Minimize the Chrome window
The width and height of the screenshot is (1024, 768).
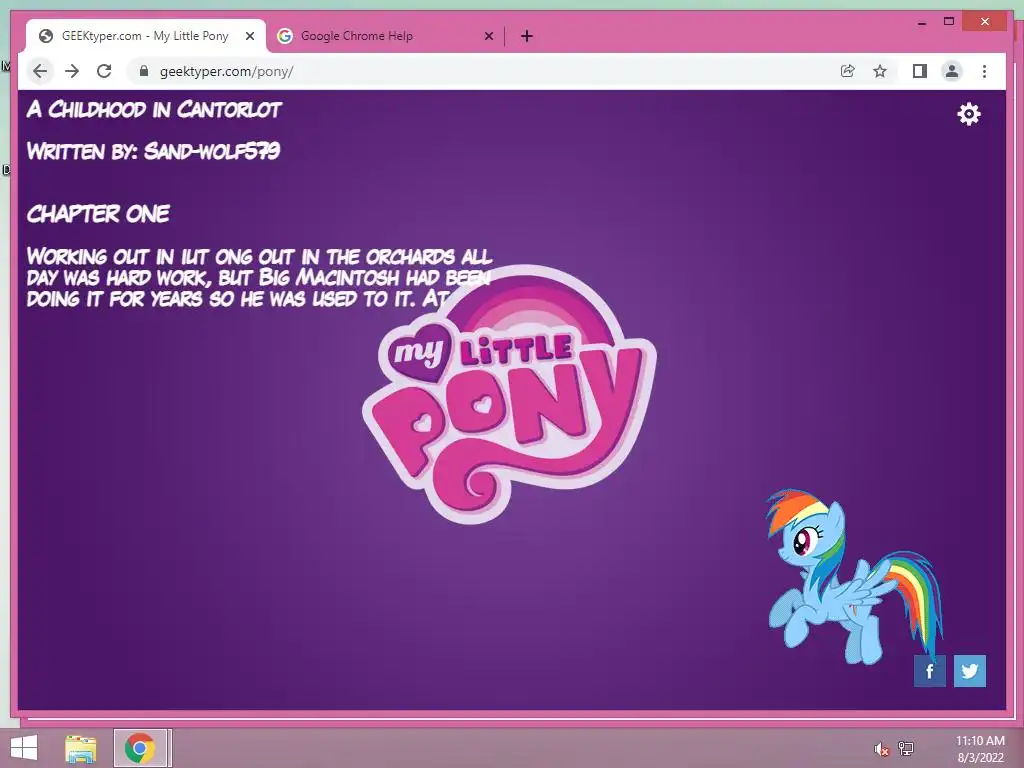tap(921, 22)
